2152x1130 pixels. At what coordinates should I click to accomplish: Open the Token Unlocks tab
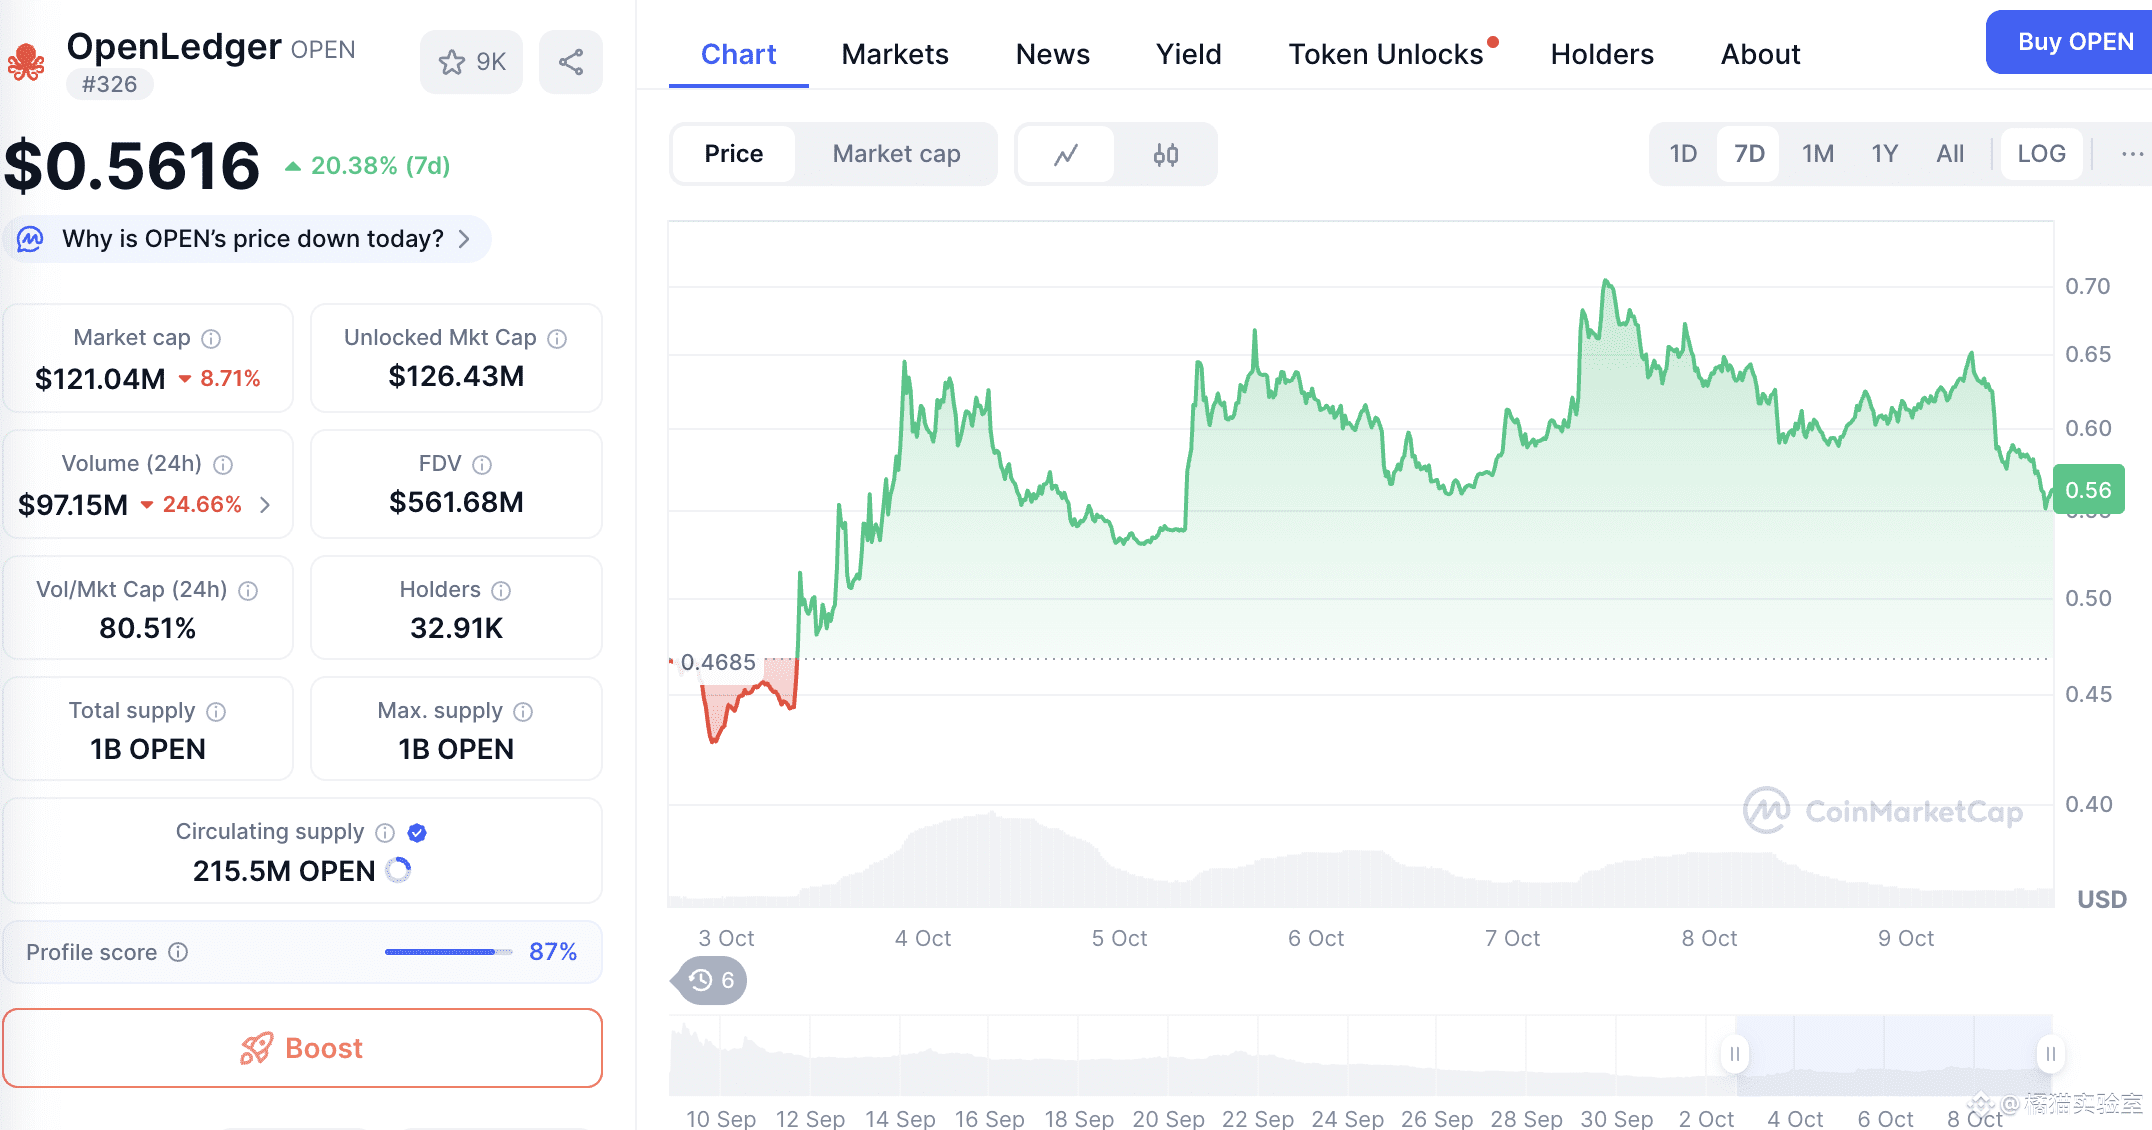tap(1385, 54)
